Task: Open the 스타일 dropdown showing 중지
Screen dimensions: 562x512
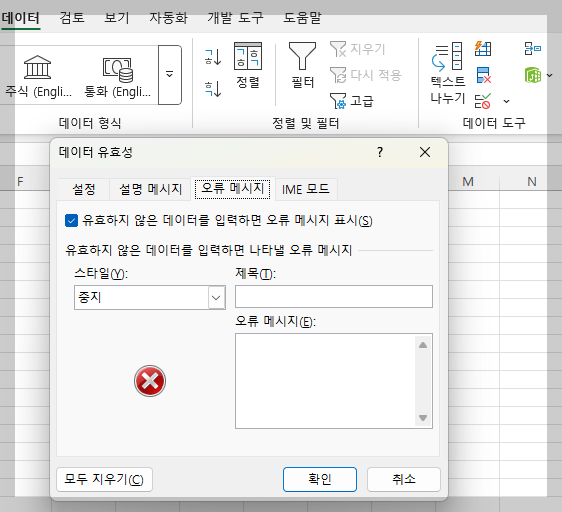Action: [150, 297]
